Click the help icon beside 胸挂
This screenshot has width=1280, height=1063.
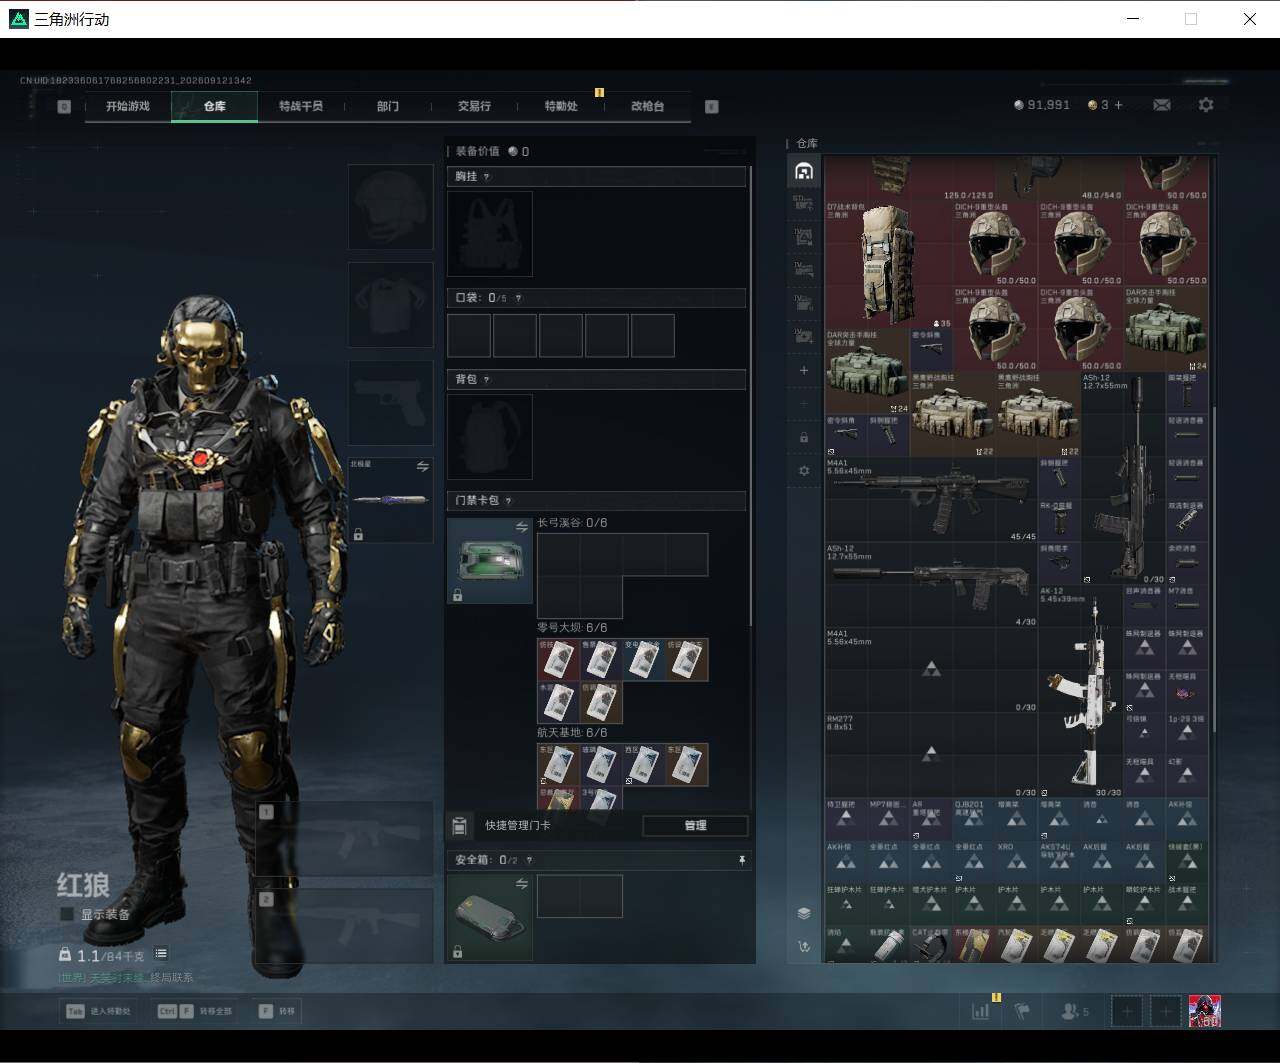click(487, 177)
